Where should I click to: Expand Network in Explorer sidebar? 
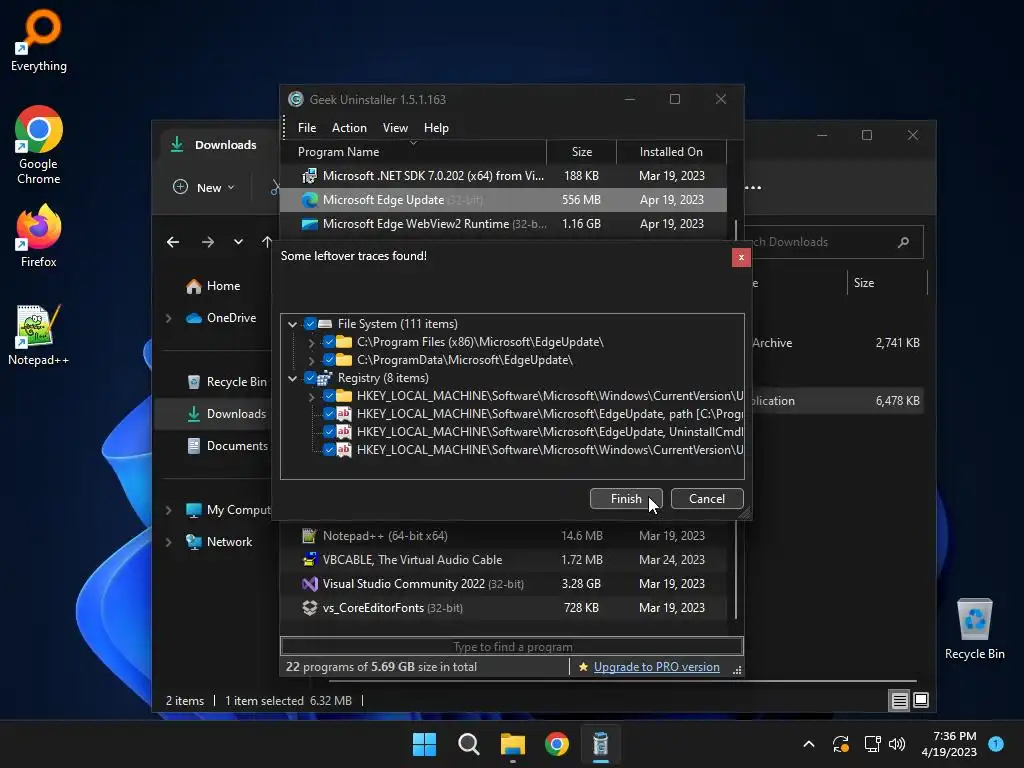click(168, 542)
